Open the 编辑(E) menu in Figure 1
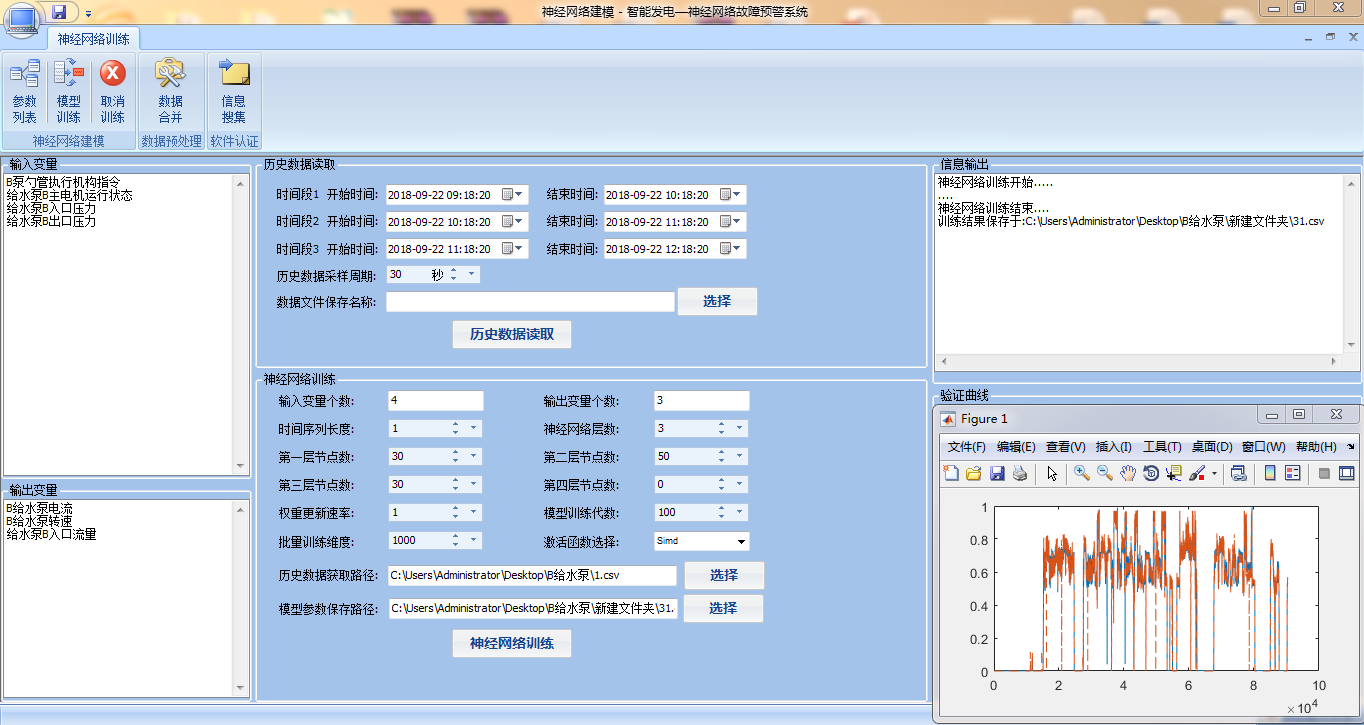 (1016, 446)
